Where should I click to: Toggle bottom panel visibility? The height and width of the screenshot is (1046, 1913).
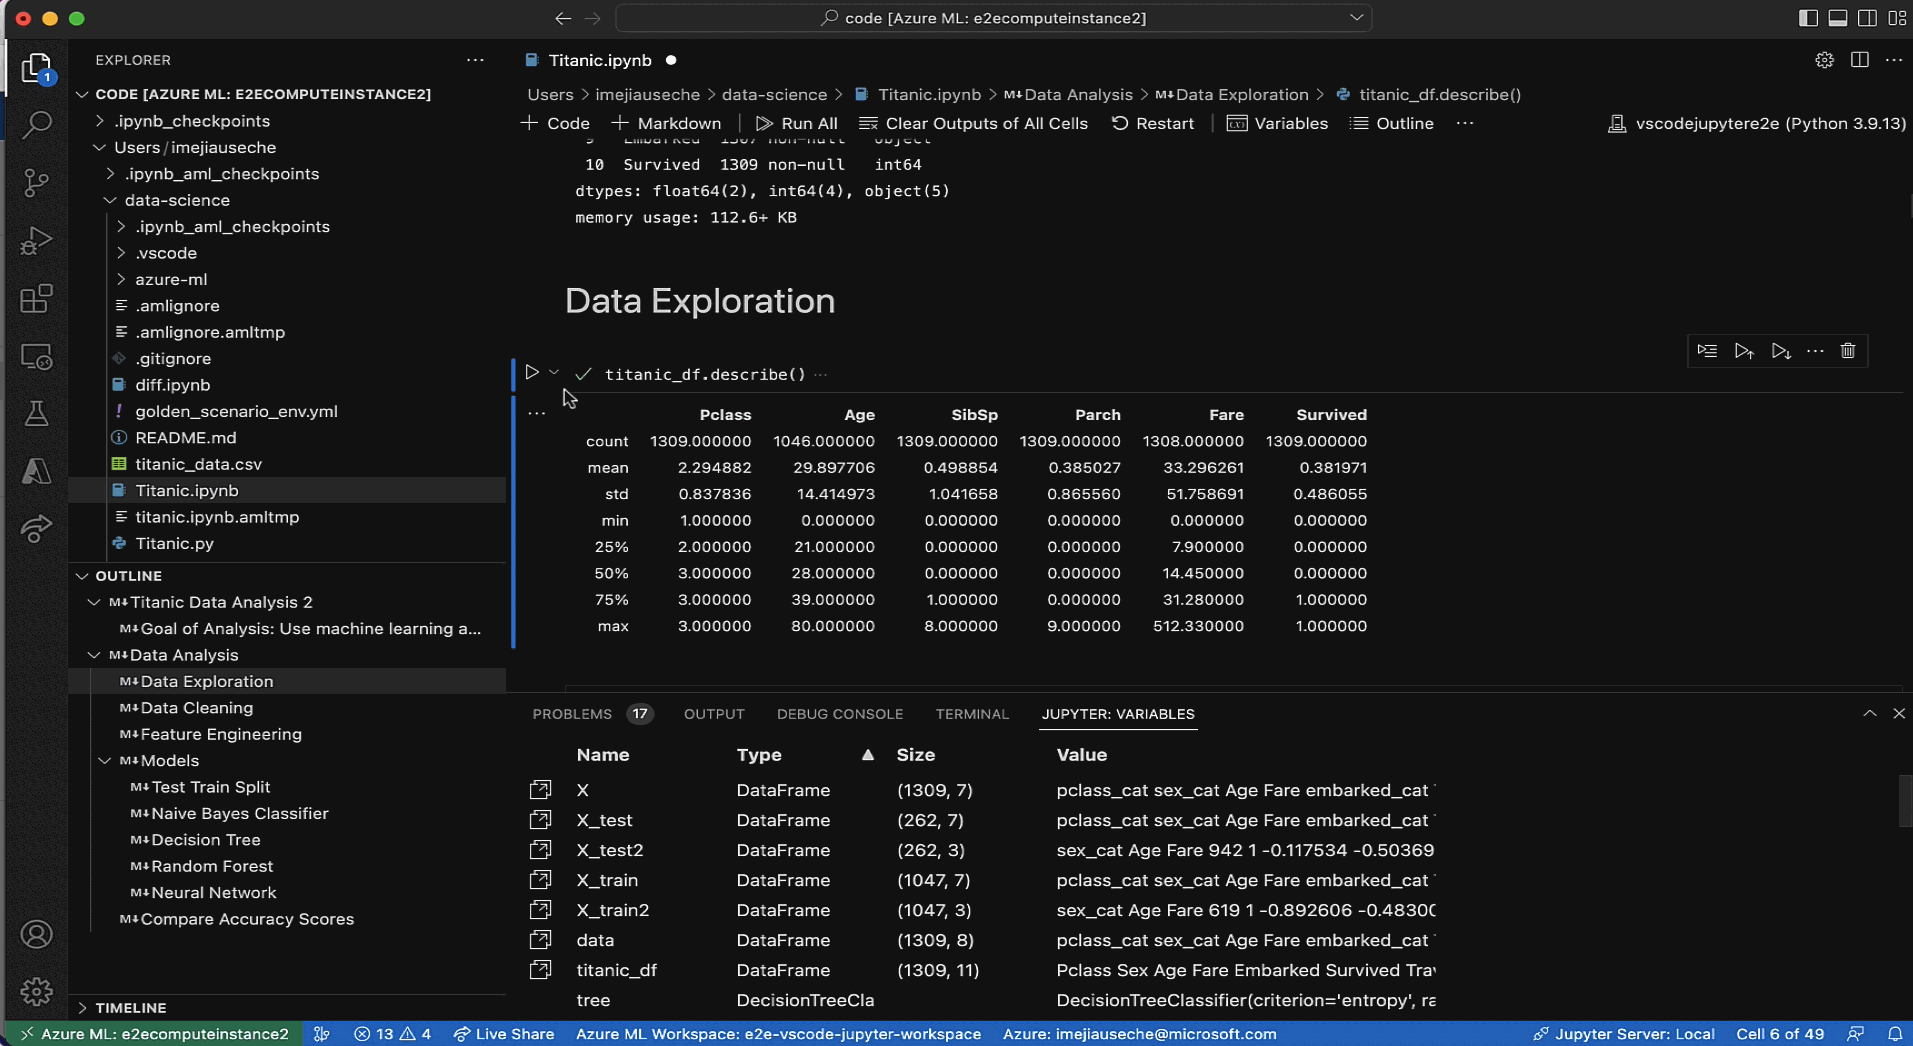pos(1838,18)
